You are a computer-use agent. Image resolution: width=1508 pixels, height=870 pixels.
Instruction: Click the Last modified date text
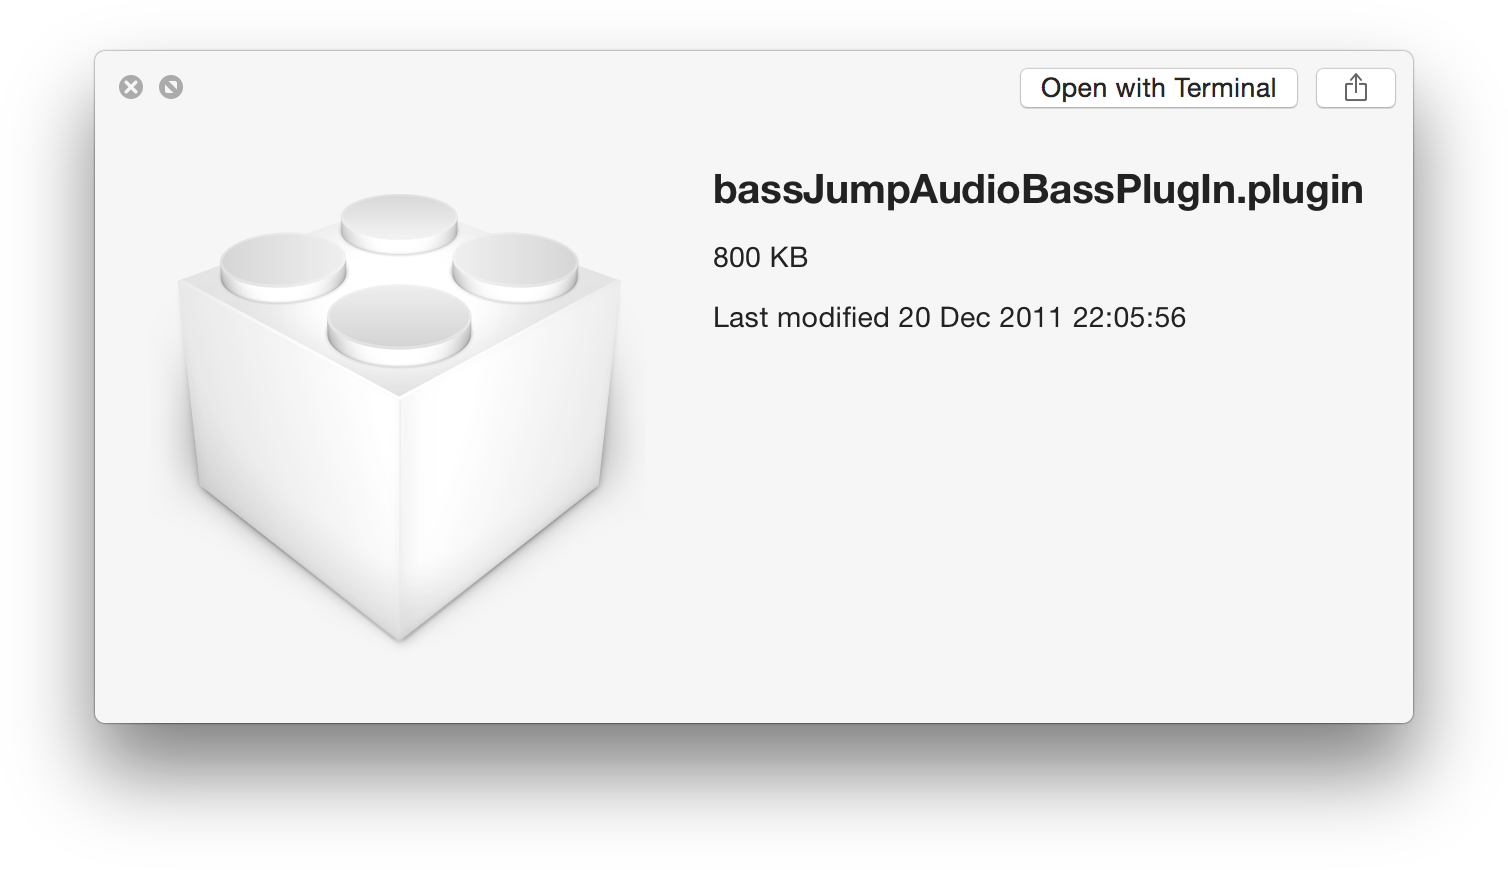tap(949, 318)
